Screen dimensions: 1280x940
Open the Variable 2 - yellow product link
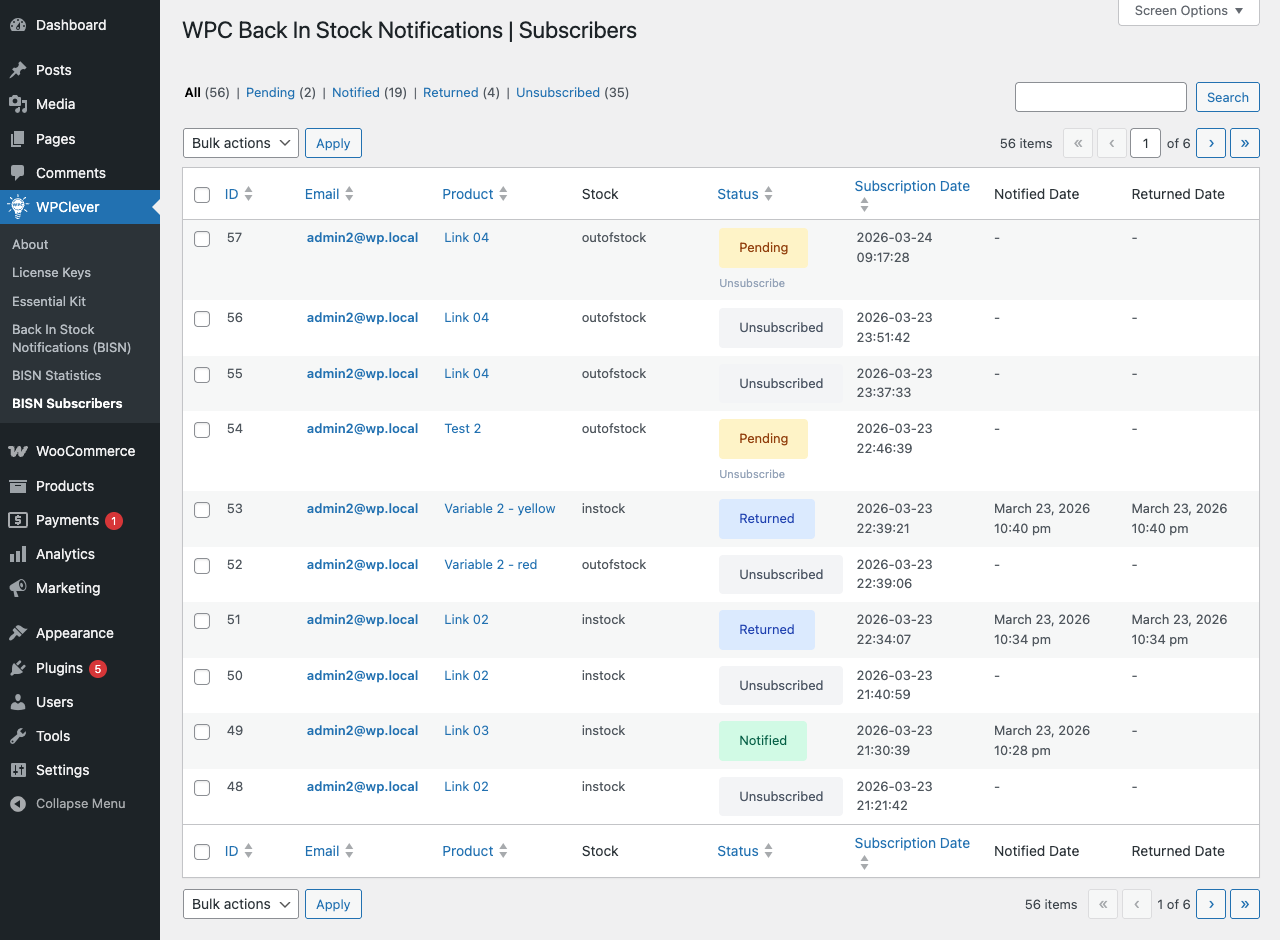click(x=499, y=508)
